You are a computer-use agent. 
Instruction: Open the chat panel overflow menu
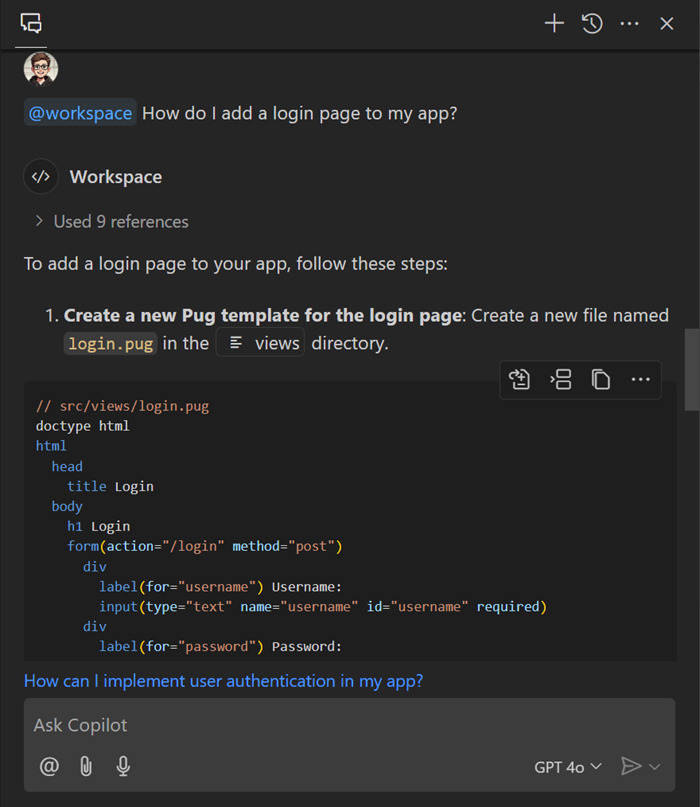click(x=629, y=23)
